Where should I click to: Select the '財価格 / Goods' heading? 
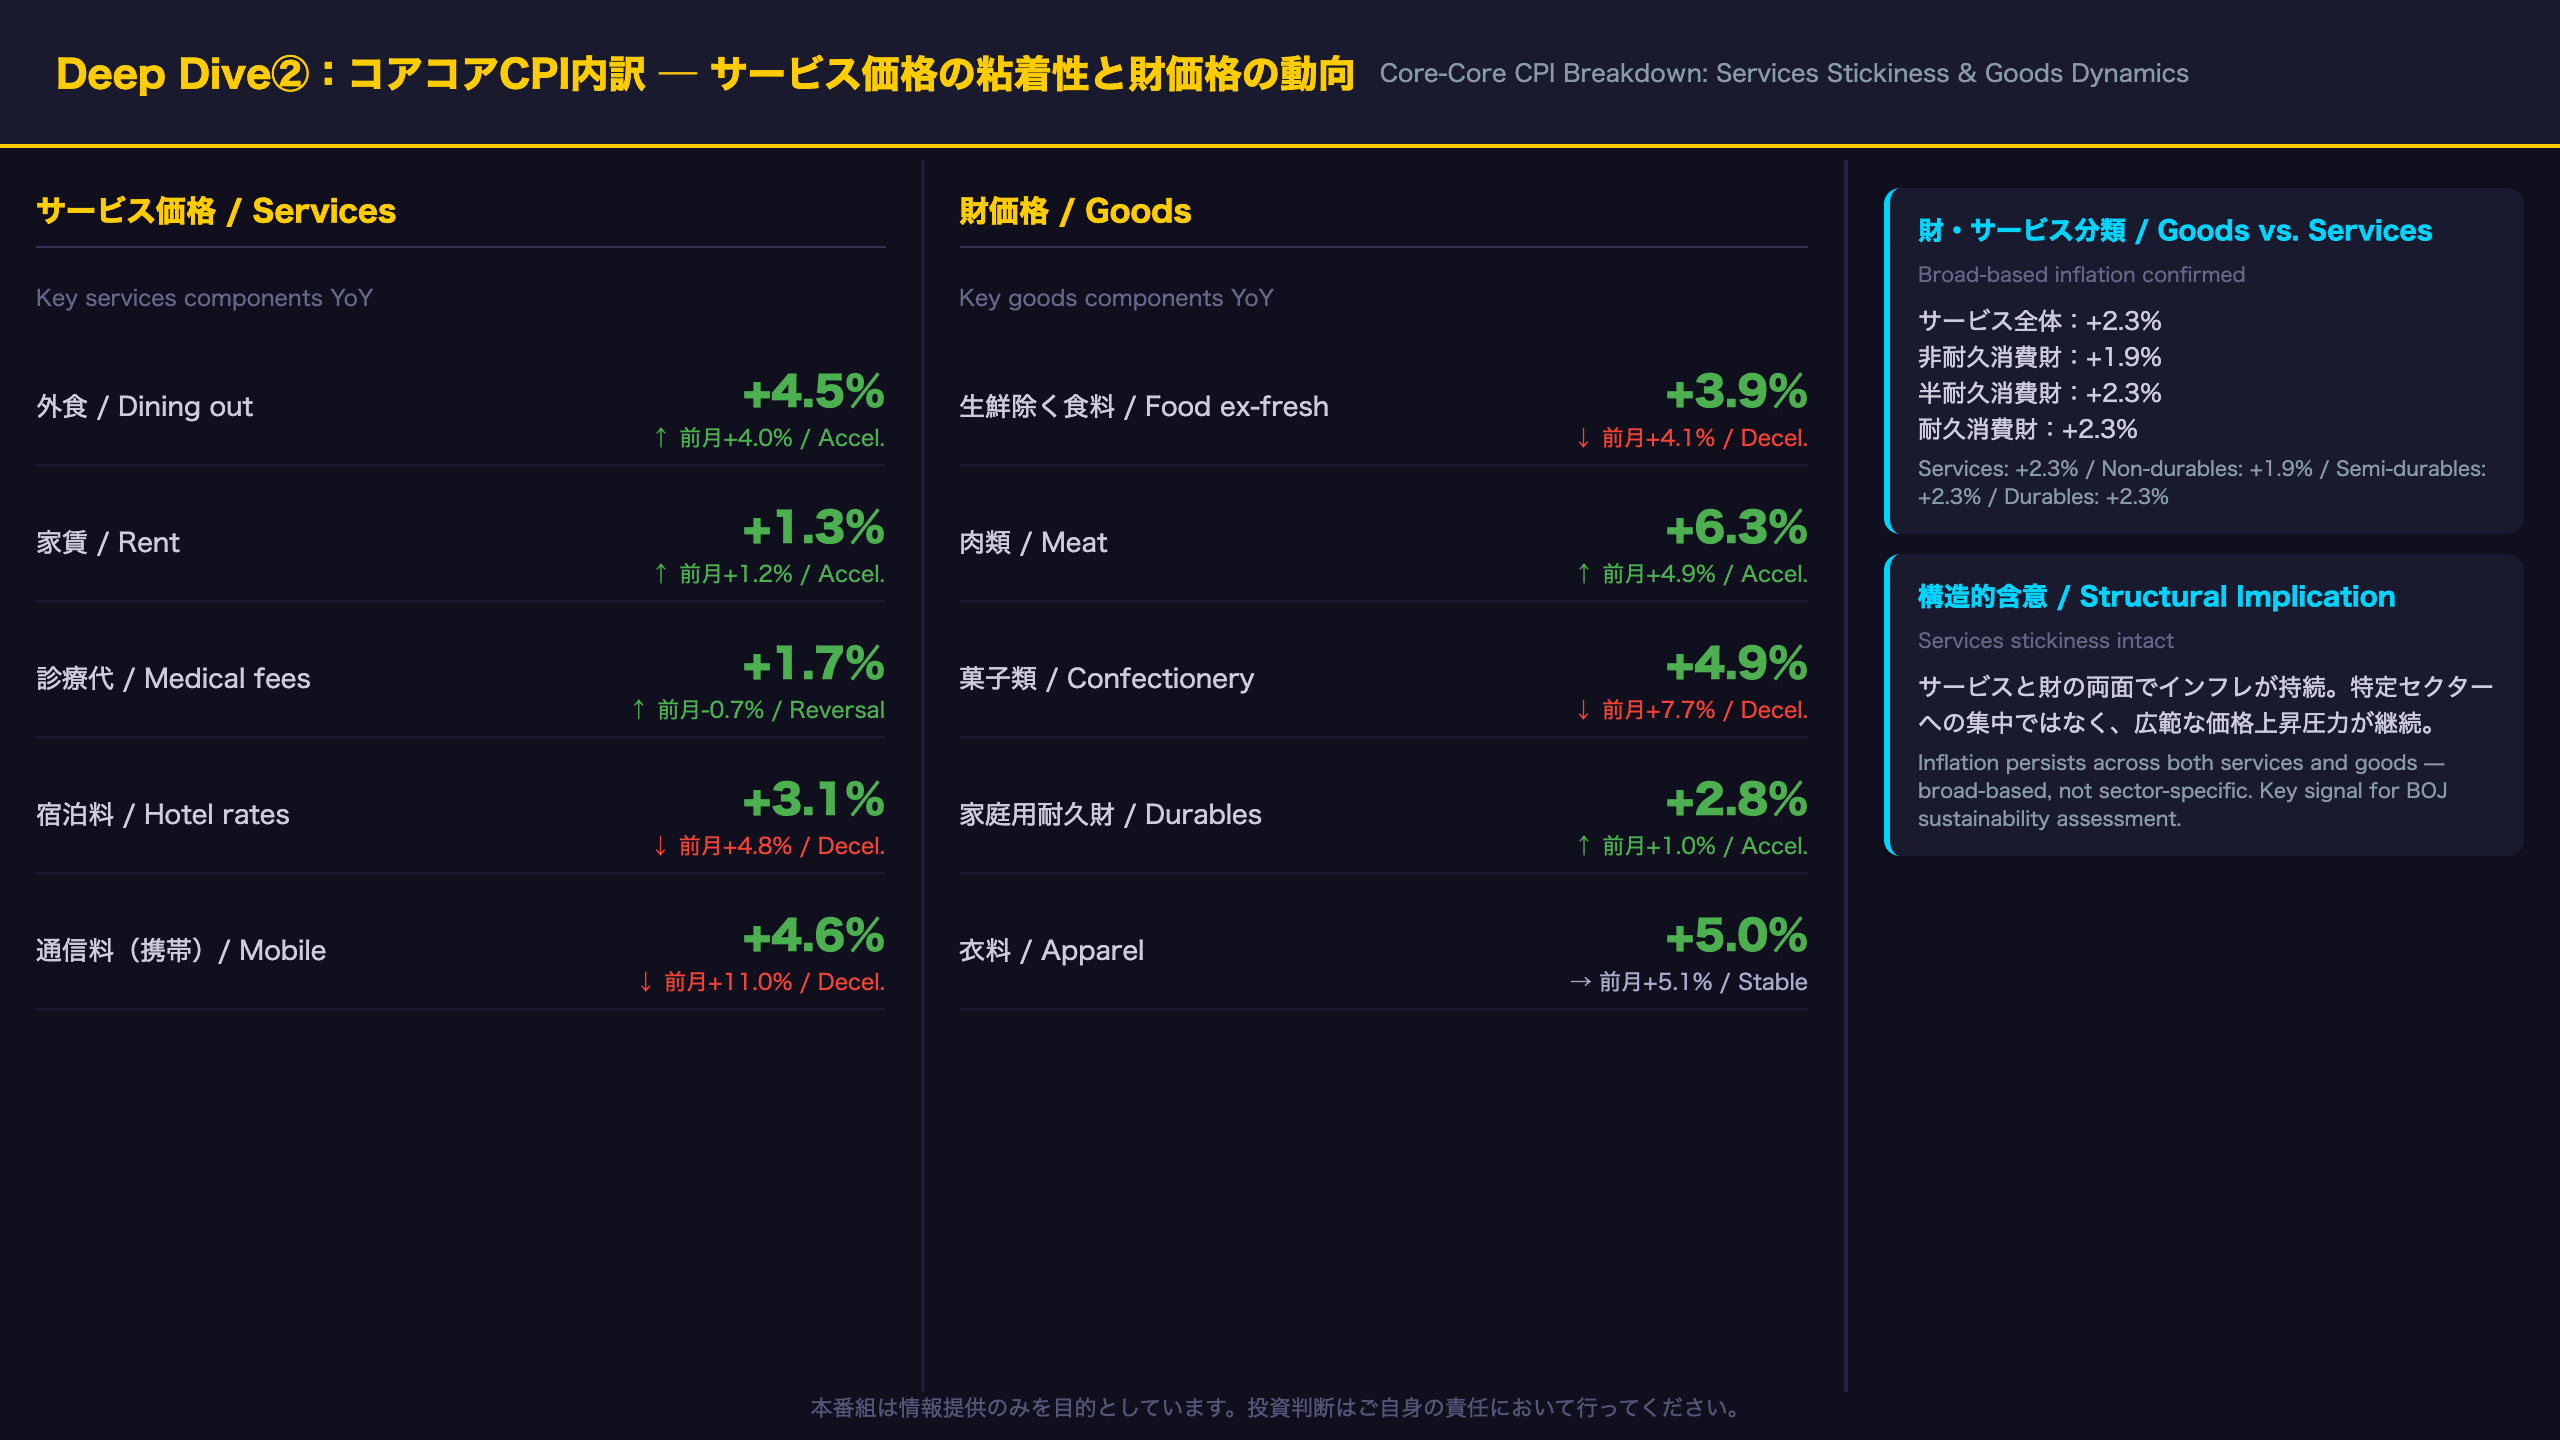coord(1075,211)
